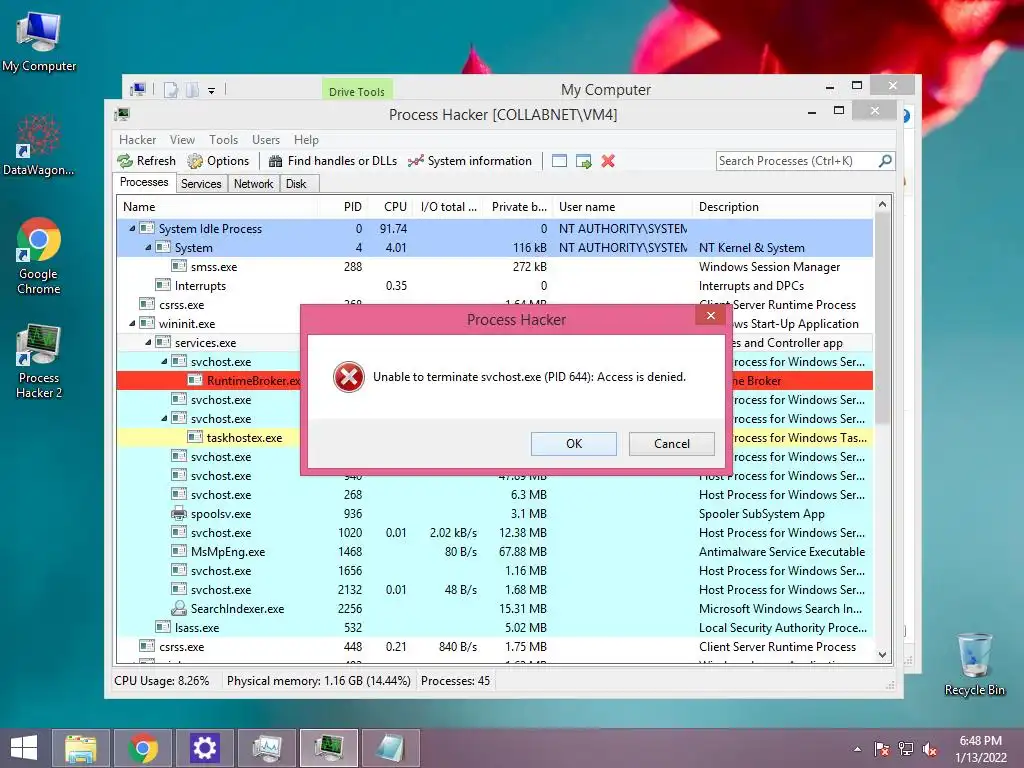Close the Process Hacker error dialog
Image resolution: width=1024 pixels, height=768 pixels.
click(x=711, y=315)
